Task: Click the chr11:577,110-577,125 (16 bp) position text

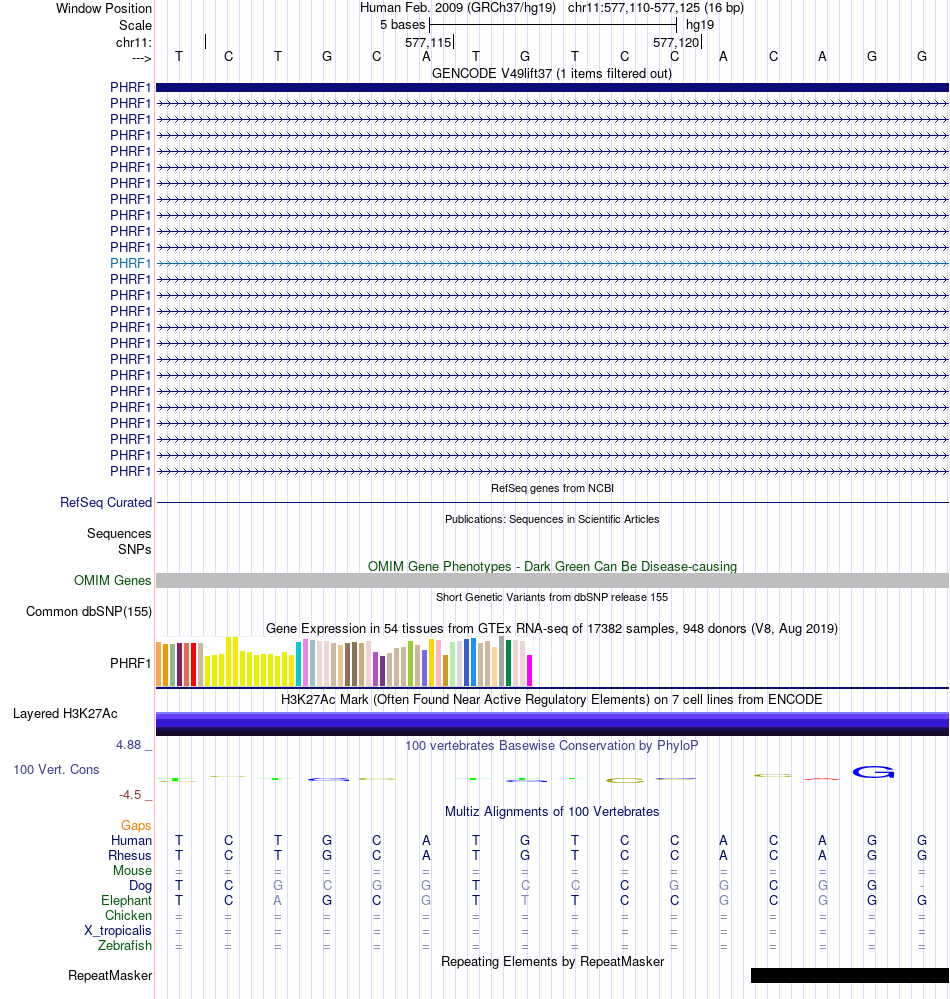Action: pos(656,8)
